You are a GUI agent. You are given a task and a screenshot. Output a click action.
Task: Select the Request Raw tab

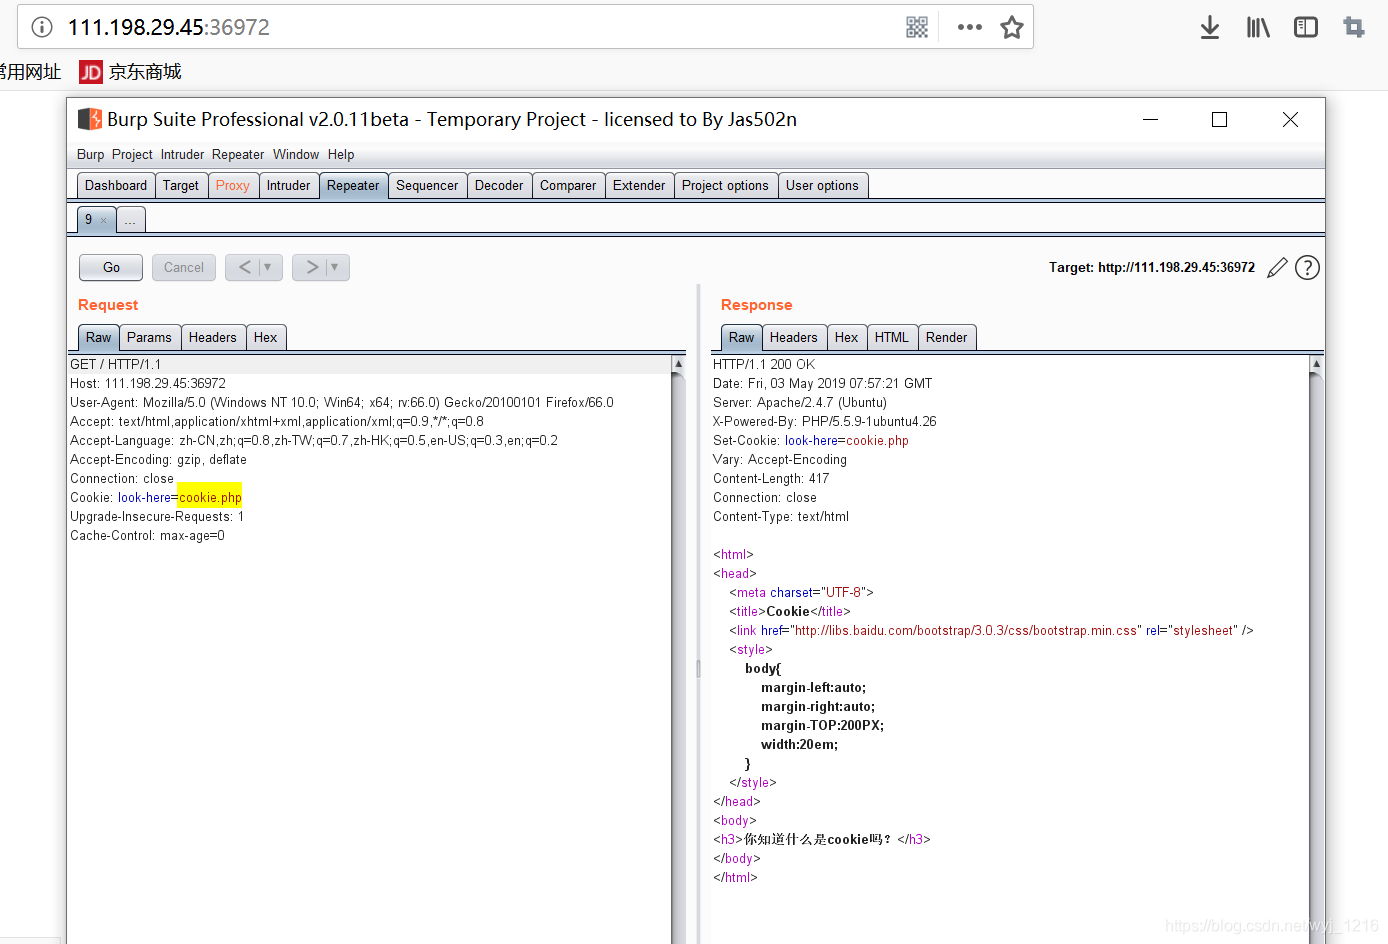click(98, 338)
